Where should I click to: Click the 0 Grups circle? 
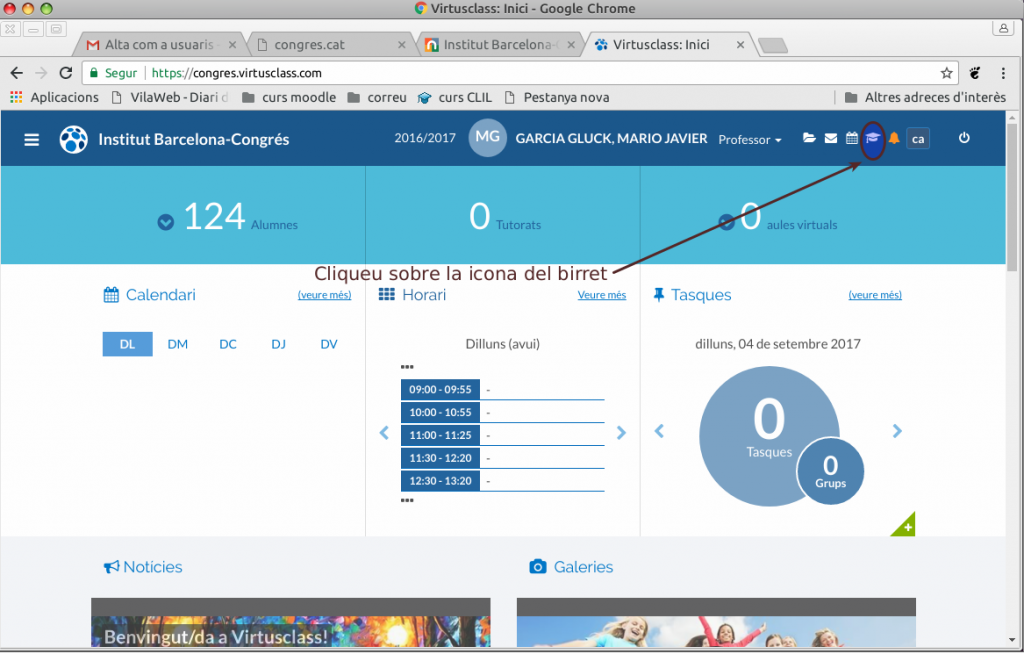[x=830, y=471]
